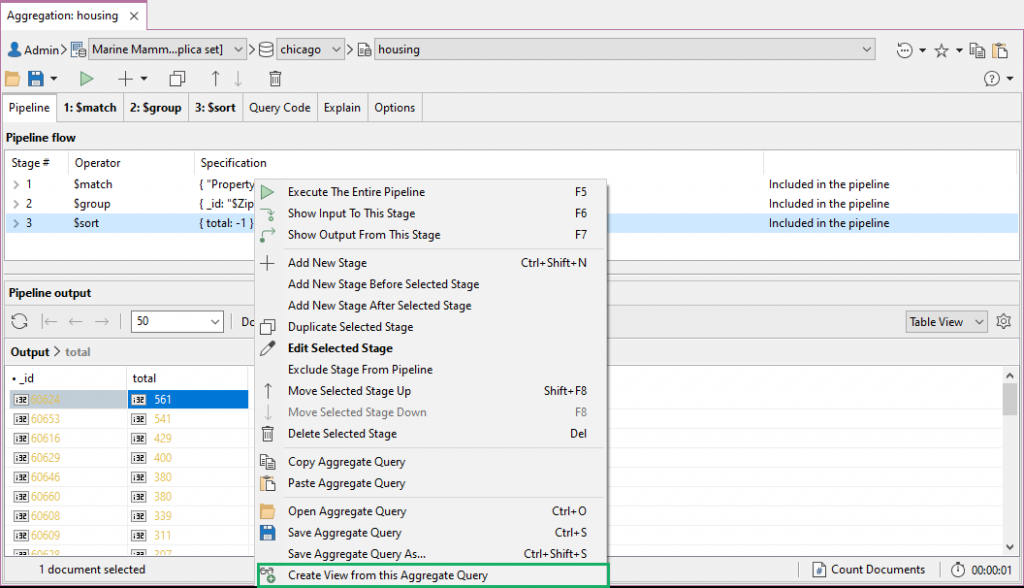
Task: Choose Show Output From This Stage
Action: coord(432,235)
